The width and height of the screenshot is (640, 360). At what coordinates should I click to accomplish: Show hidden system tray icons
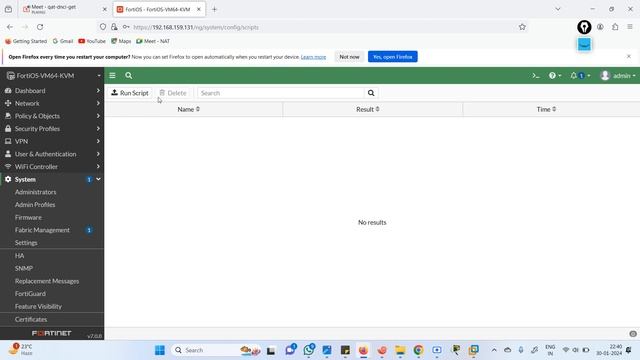(494, 350)
